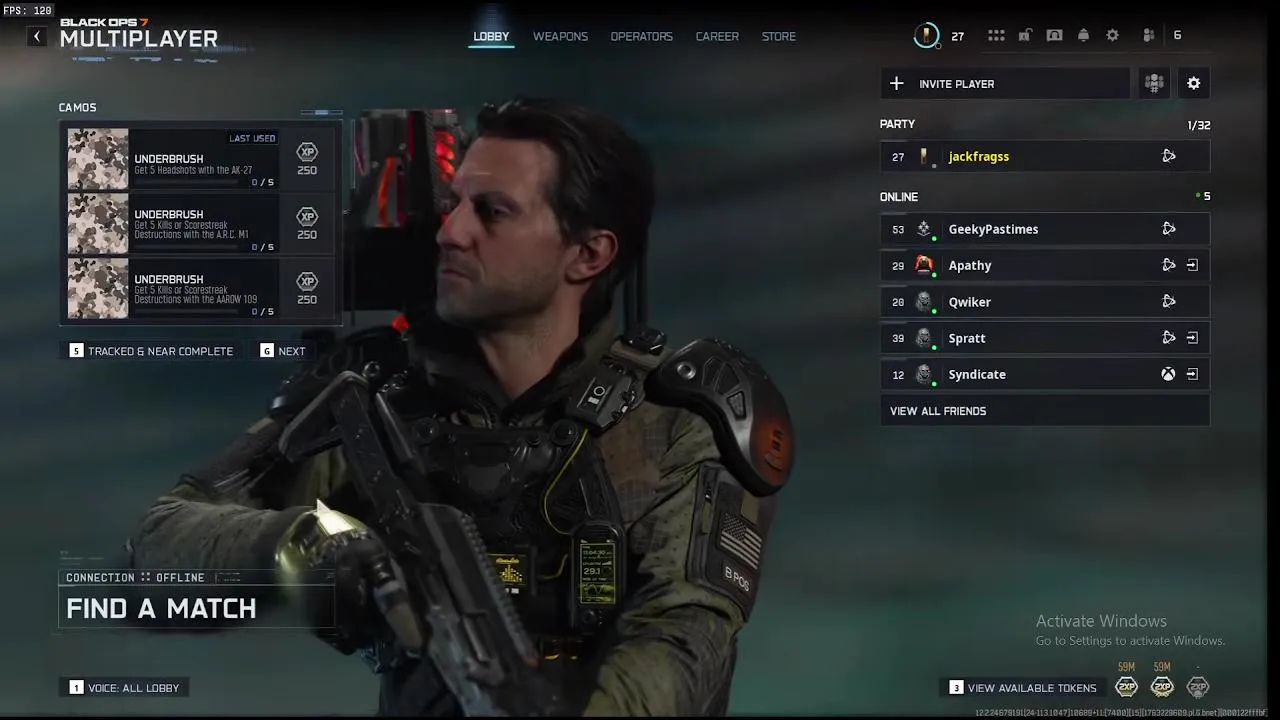Image resolution: width=1280 pixels, height=720 pixels.
Task: Click the Connection Offline status text
Action: pyautogui.click(x=135, y=578)
